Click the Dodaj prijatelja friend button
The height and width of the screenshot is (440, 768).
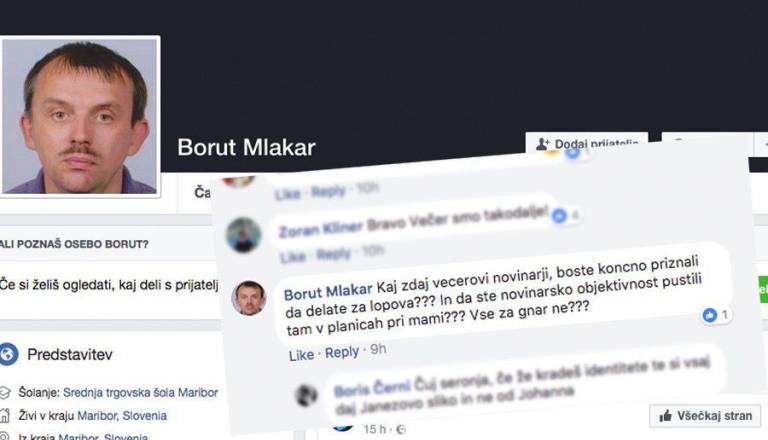point(587,142)
